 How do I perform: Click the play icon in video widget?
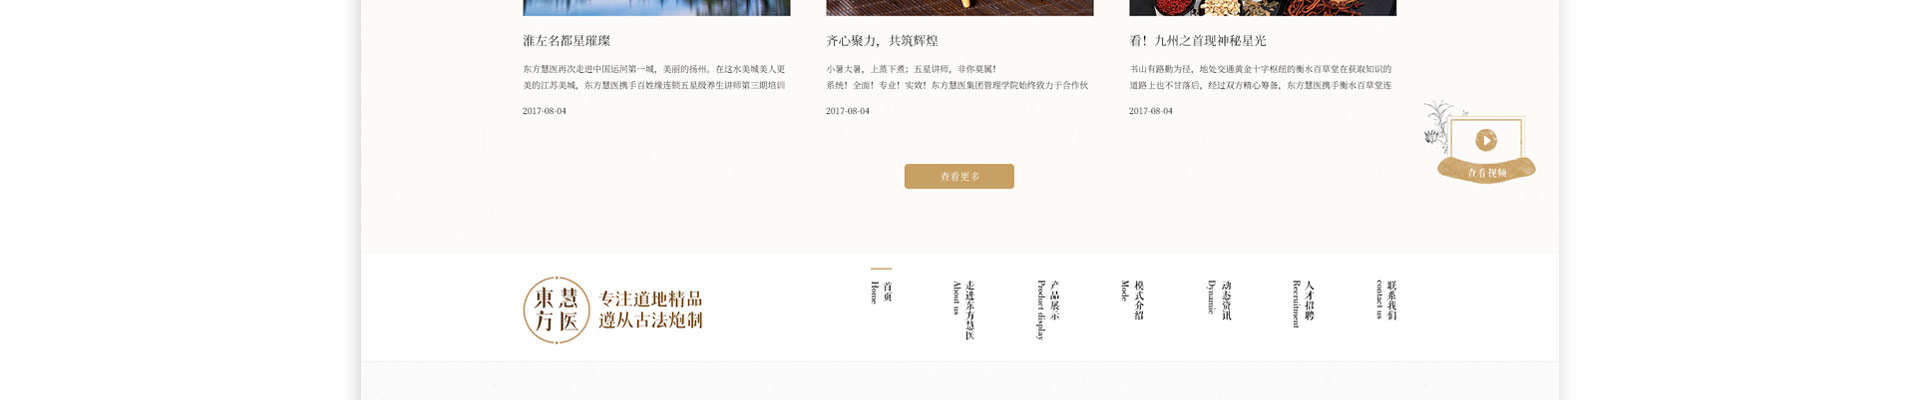point(1486,140)
